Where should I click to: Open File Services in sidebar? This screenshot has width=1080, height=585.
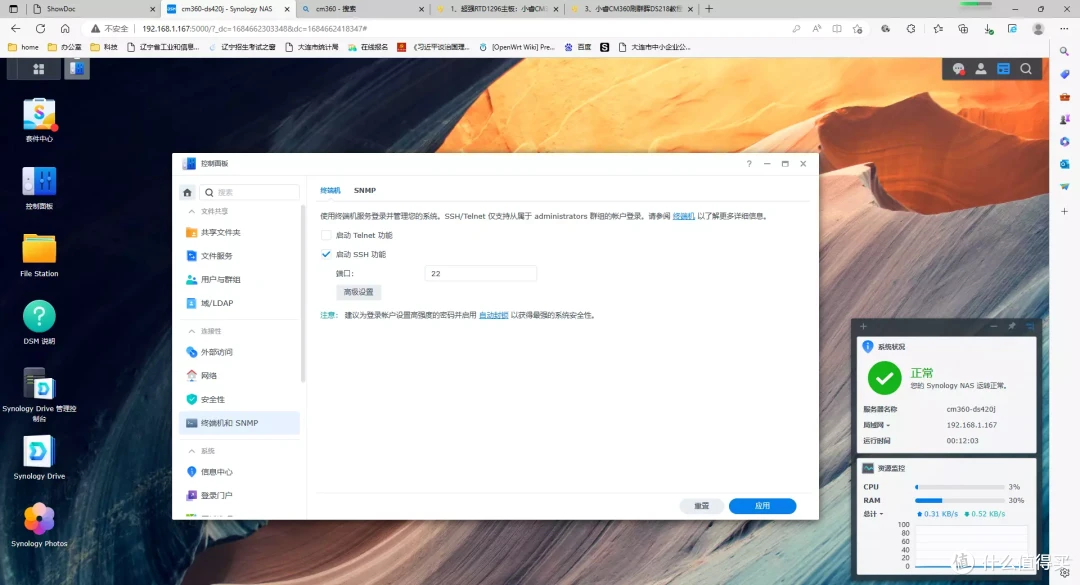(x=240, y=256)
